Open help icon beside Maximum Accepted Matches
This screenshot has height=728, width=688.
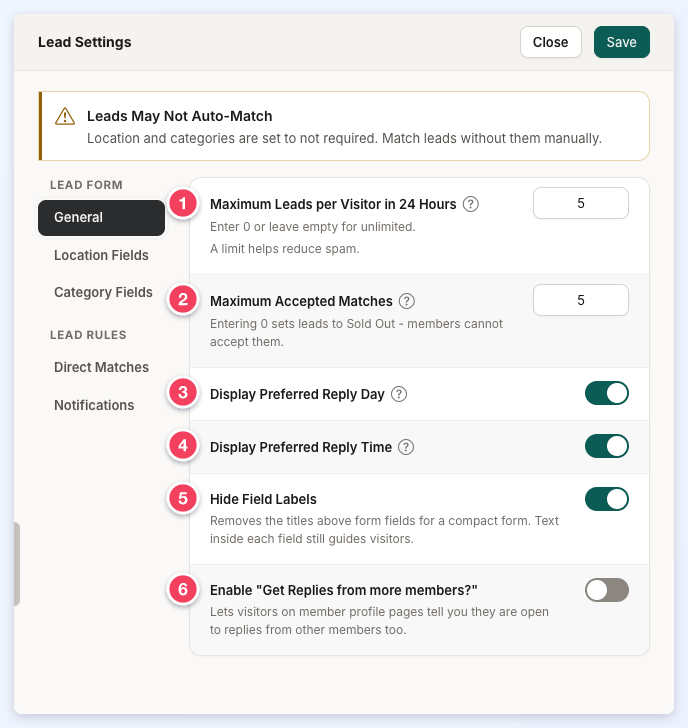407,301
